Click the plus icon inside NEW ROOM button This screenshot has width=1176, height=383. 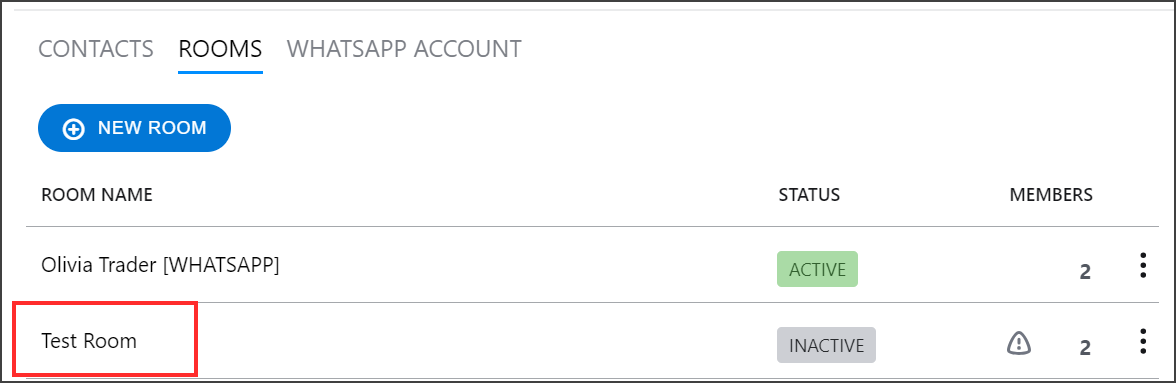coord(74,129)
